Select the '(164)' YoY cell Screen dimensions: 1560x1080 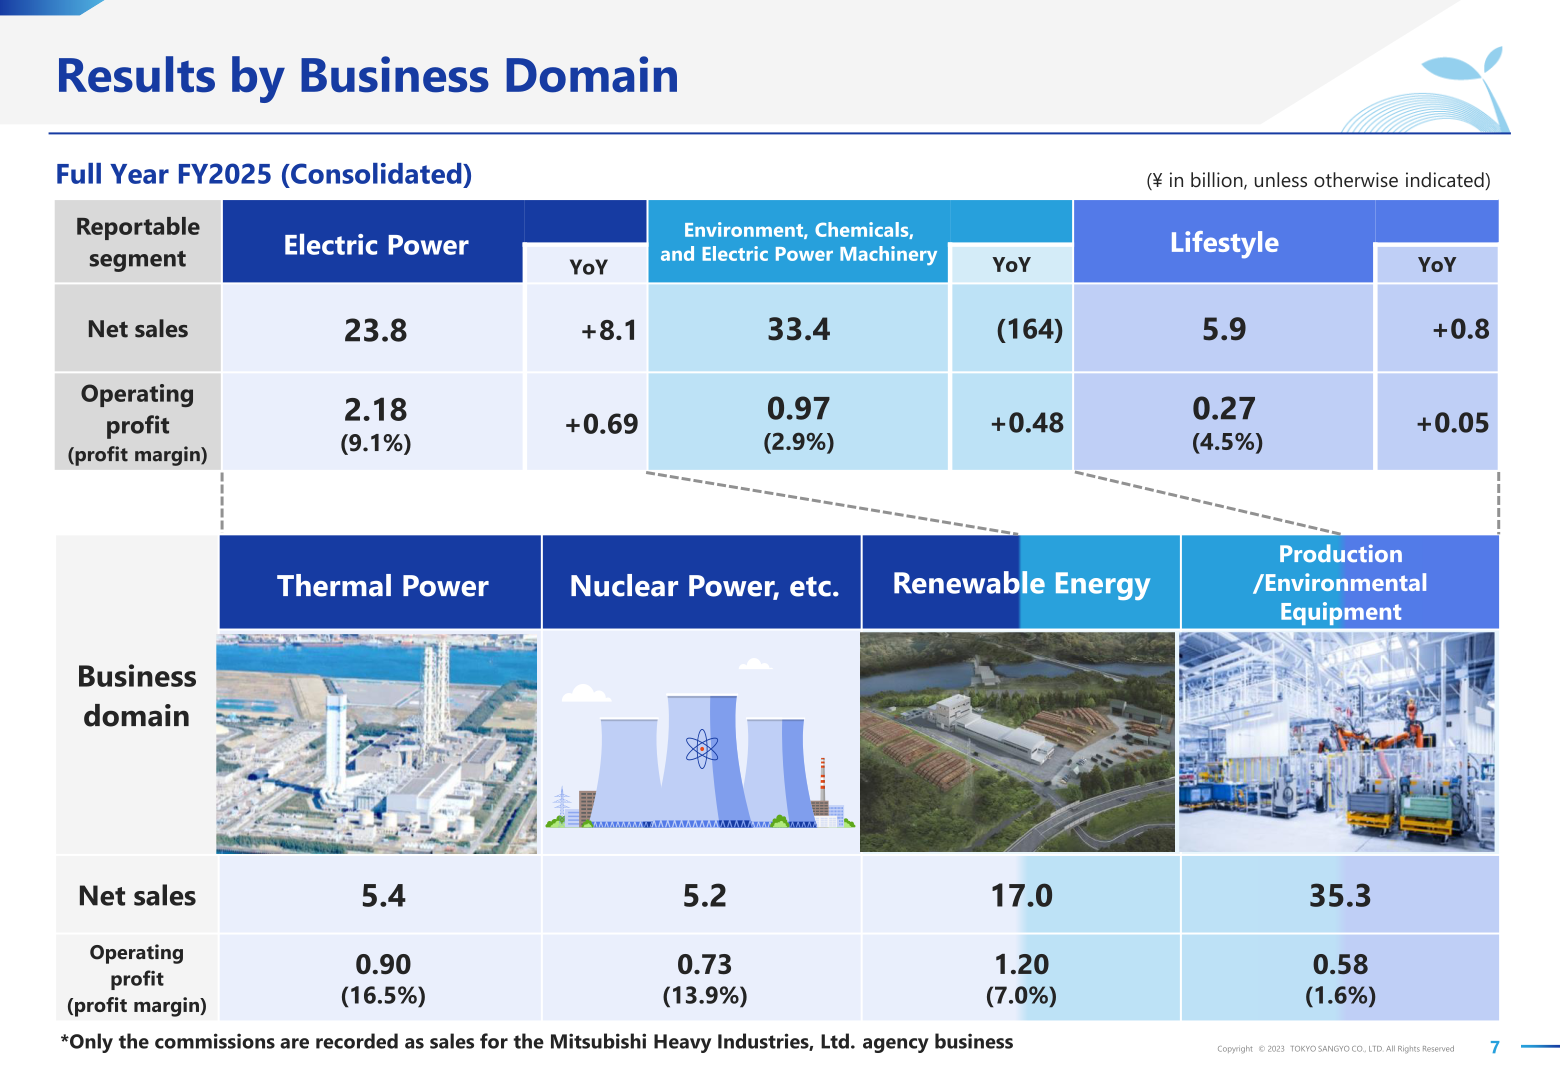point(1011,330)
